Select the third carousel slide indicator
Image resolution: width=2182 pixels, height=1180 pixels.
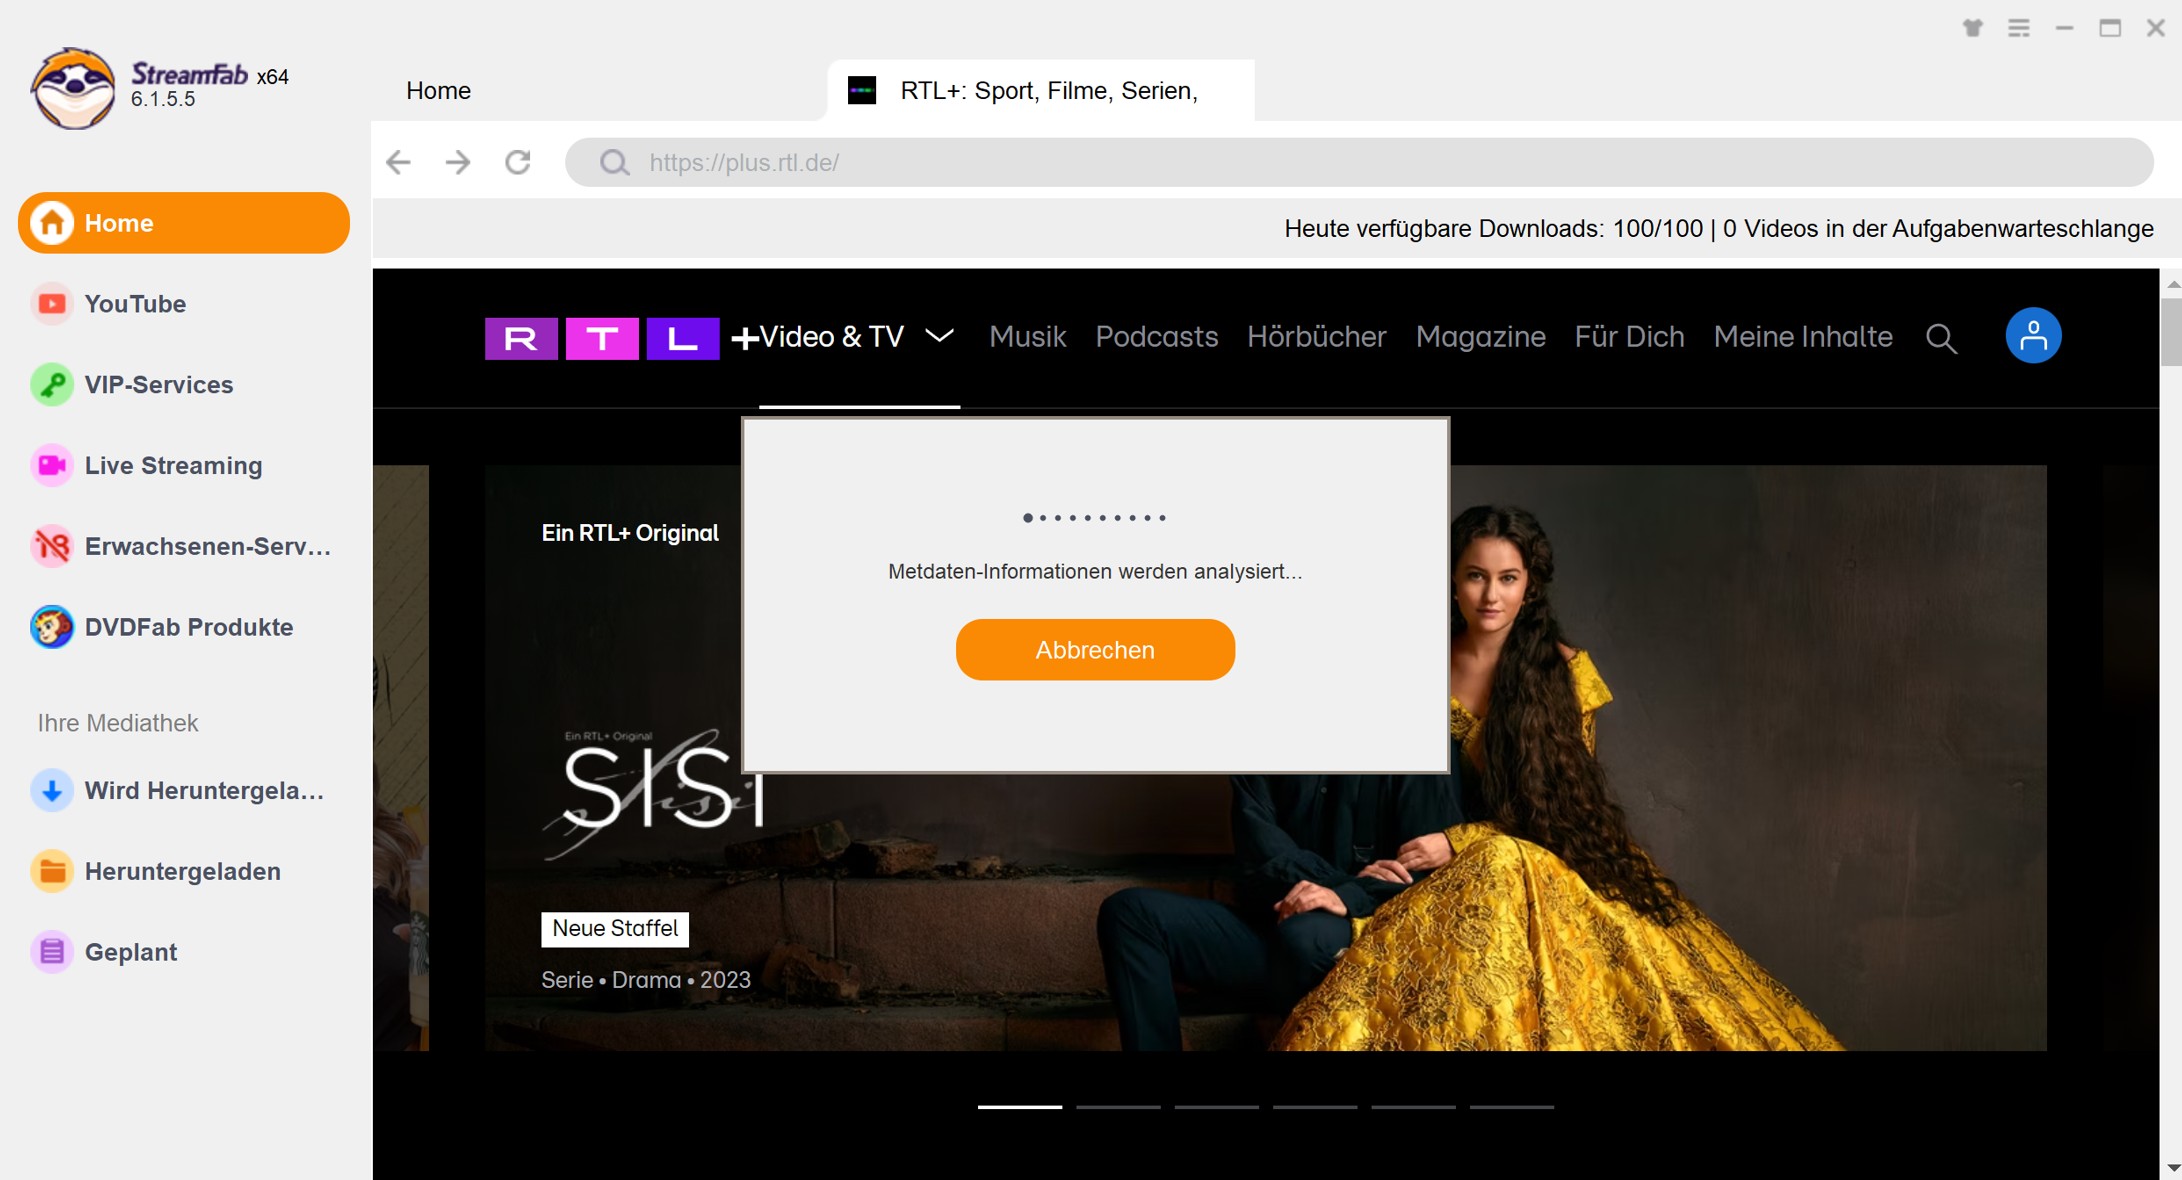pos(1216,1107)
